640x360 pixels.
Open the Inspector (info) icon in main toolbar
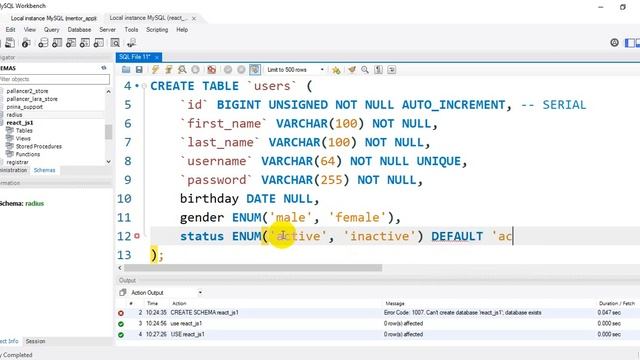[x=26, y=43]
